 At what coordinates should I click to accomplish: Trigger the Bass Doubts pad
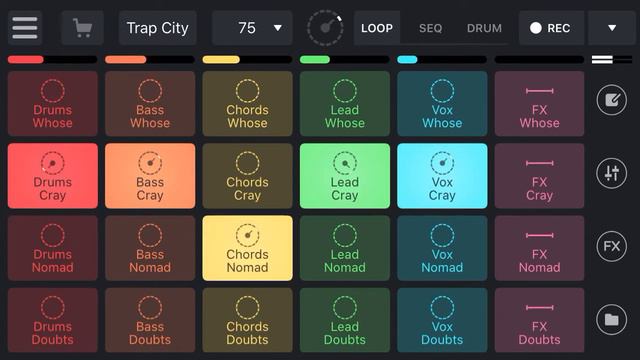(150, 320)
